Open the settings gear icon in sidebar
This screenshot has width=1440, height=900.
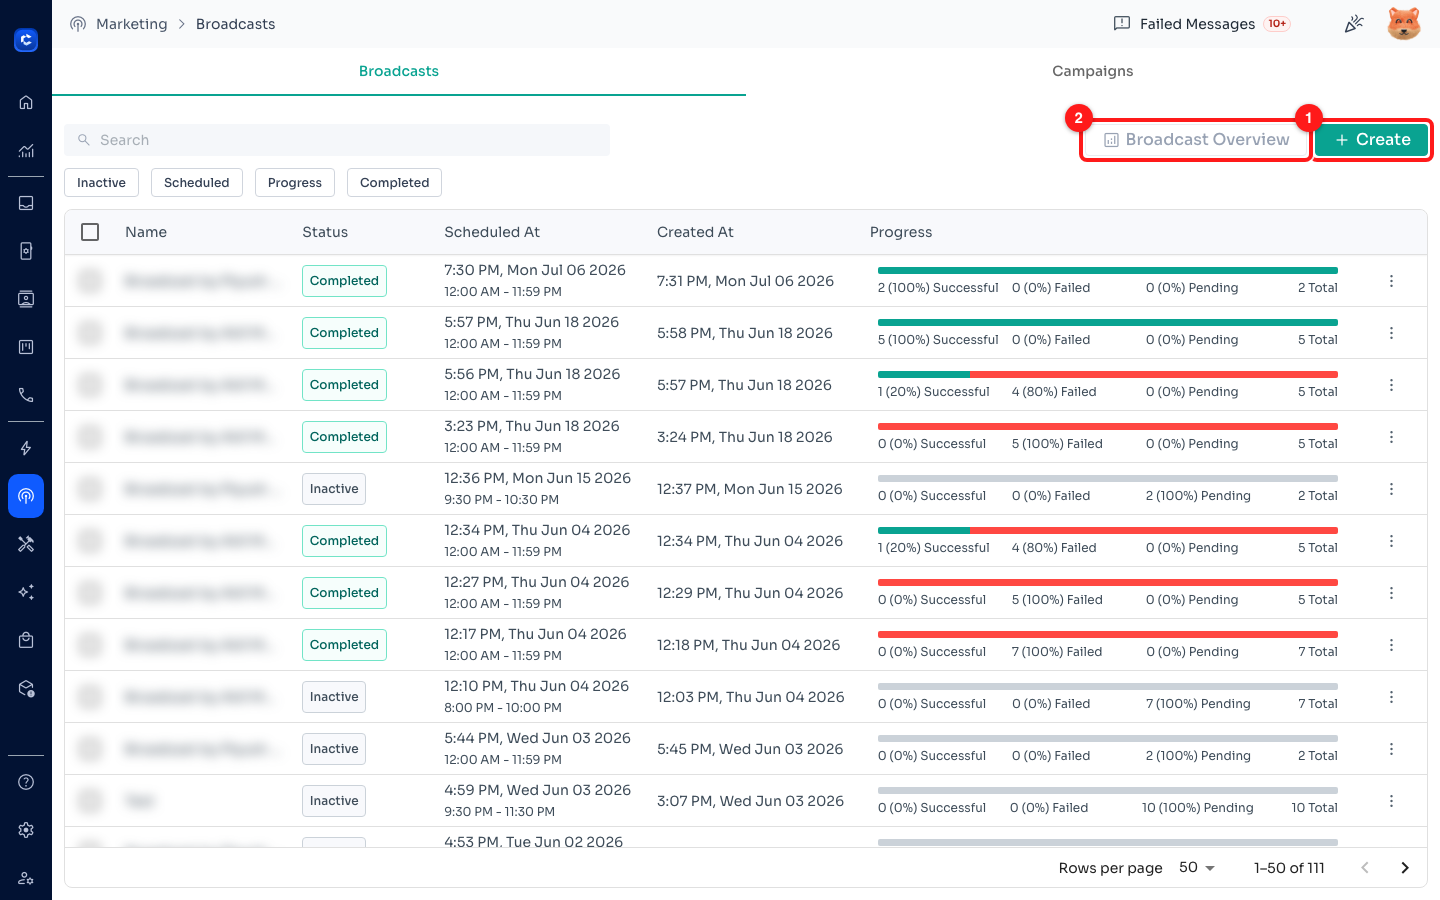click(x=26, y=830)
